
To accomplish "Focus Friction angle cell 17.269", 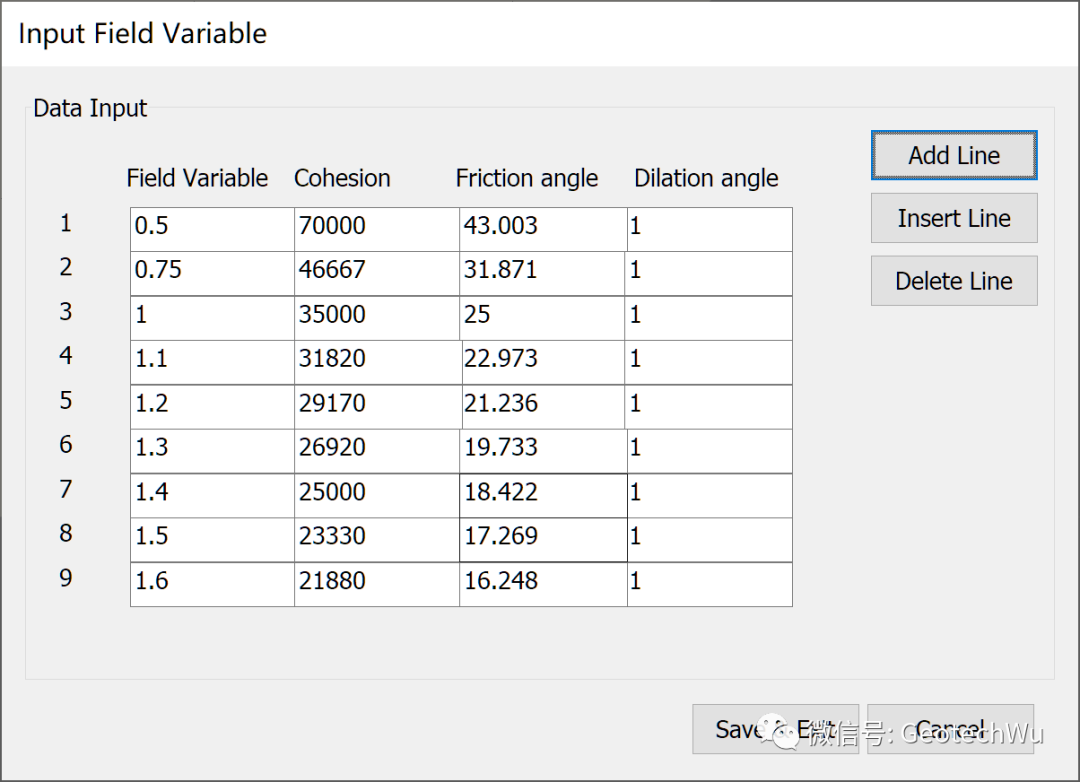I will [543, 540].
